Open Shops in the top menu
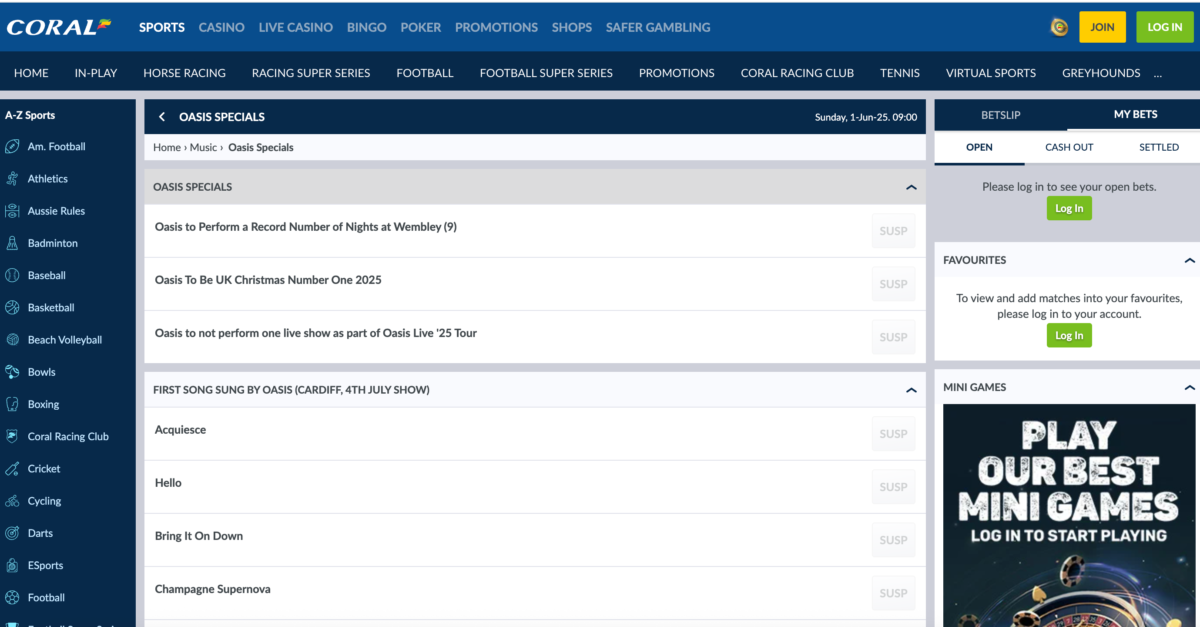1200x627 pixels. pyautogui.click(x=572, y=27)
